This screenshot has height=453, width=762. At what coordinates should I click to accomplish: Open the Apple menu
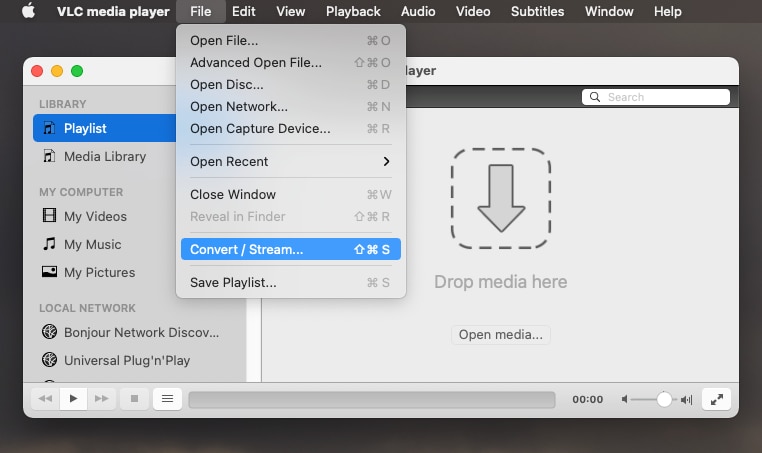pyautogui.click(x=29, y=11)
